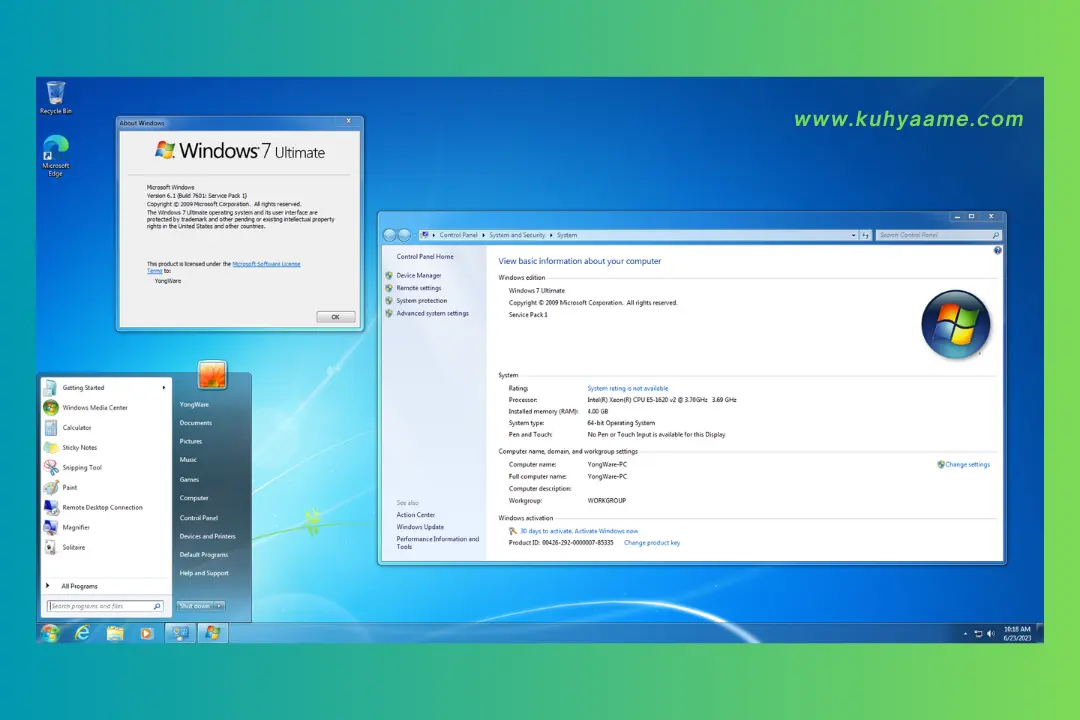Select System and Security in the breadcrumb

tap(517, 235)
